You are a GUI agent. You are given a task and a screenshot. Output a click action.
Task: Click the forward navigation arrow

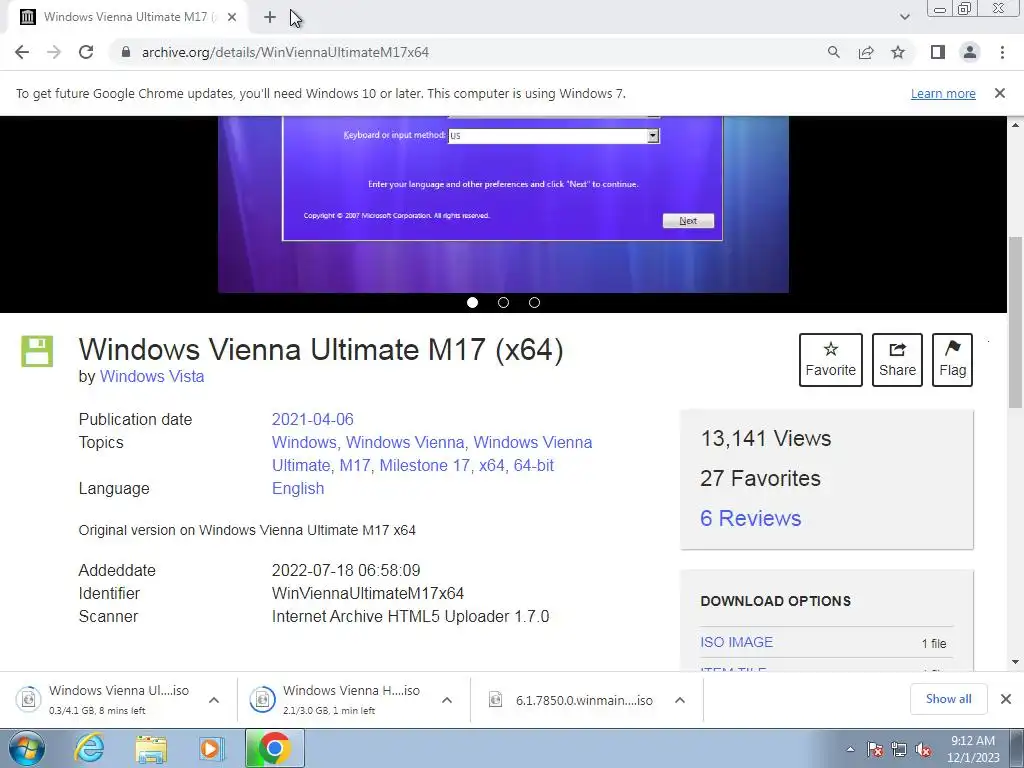coord(54,52)
